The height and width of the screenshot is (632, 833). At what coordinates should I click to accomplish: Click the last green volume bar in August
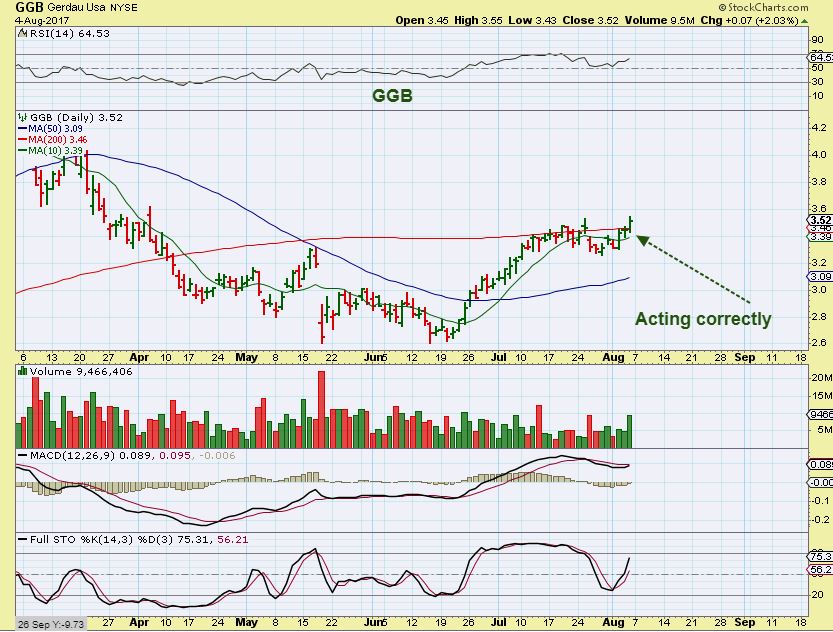[x=630, y=431]
